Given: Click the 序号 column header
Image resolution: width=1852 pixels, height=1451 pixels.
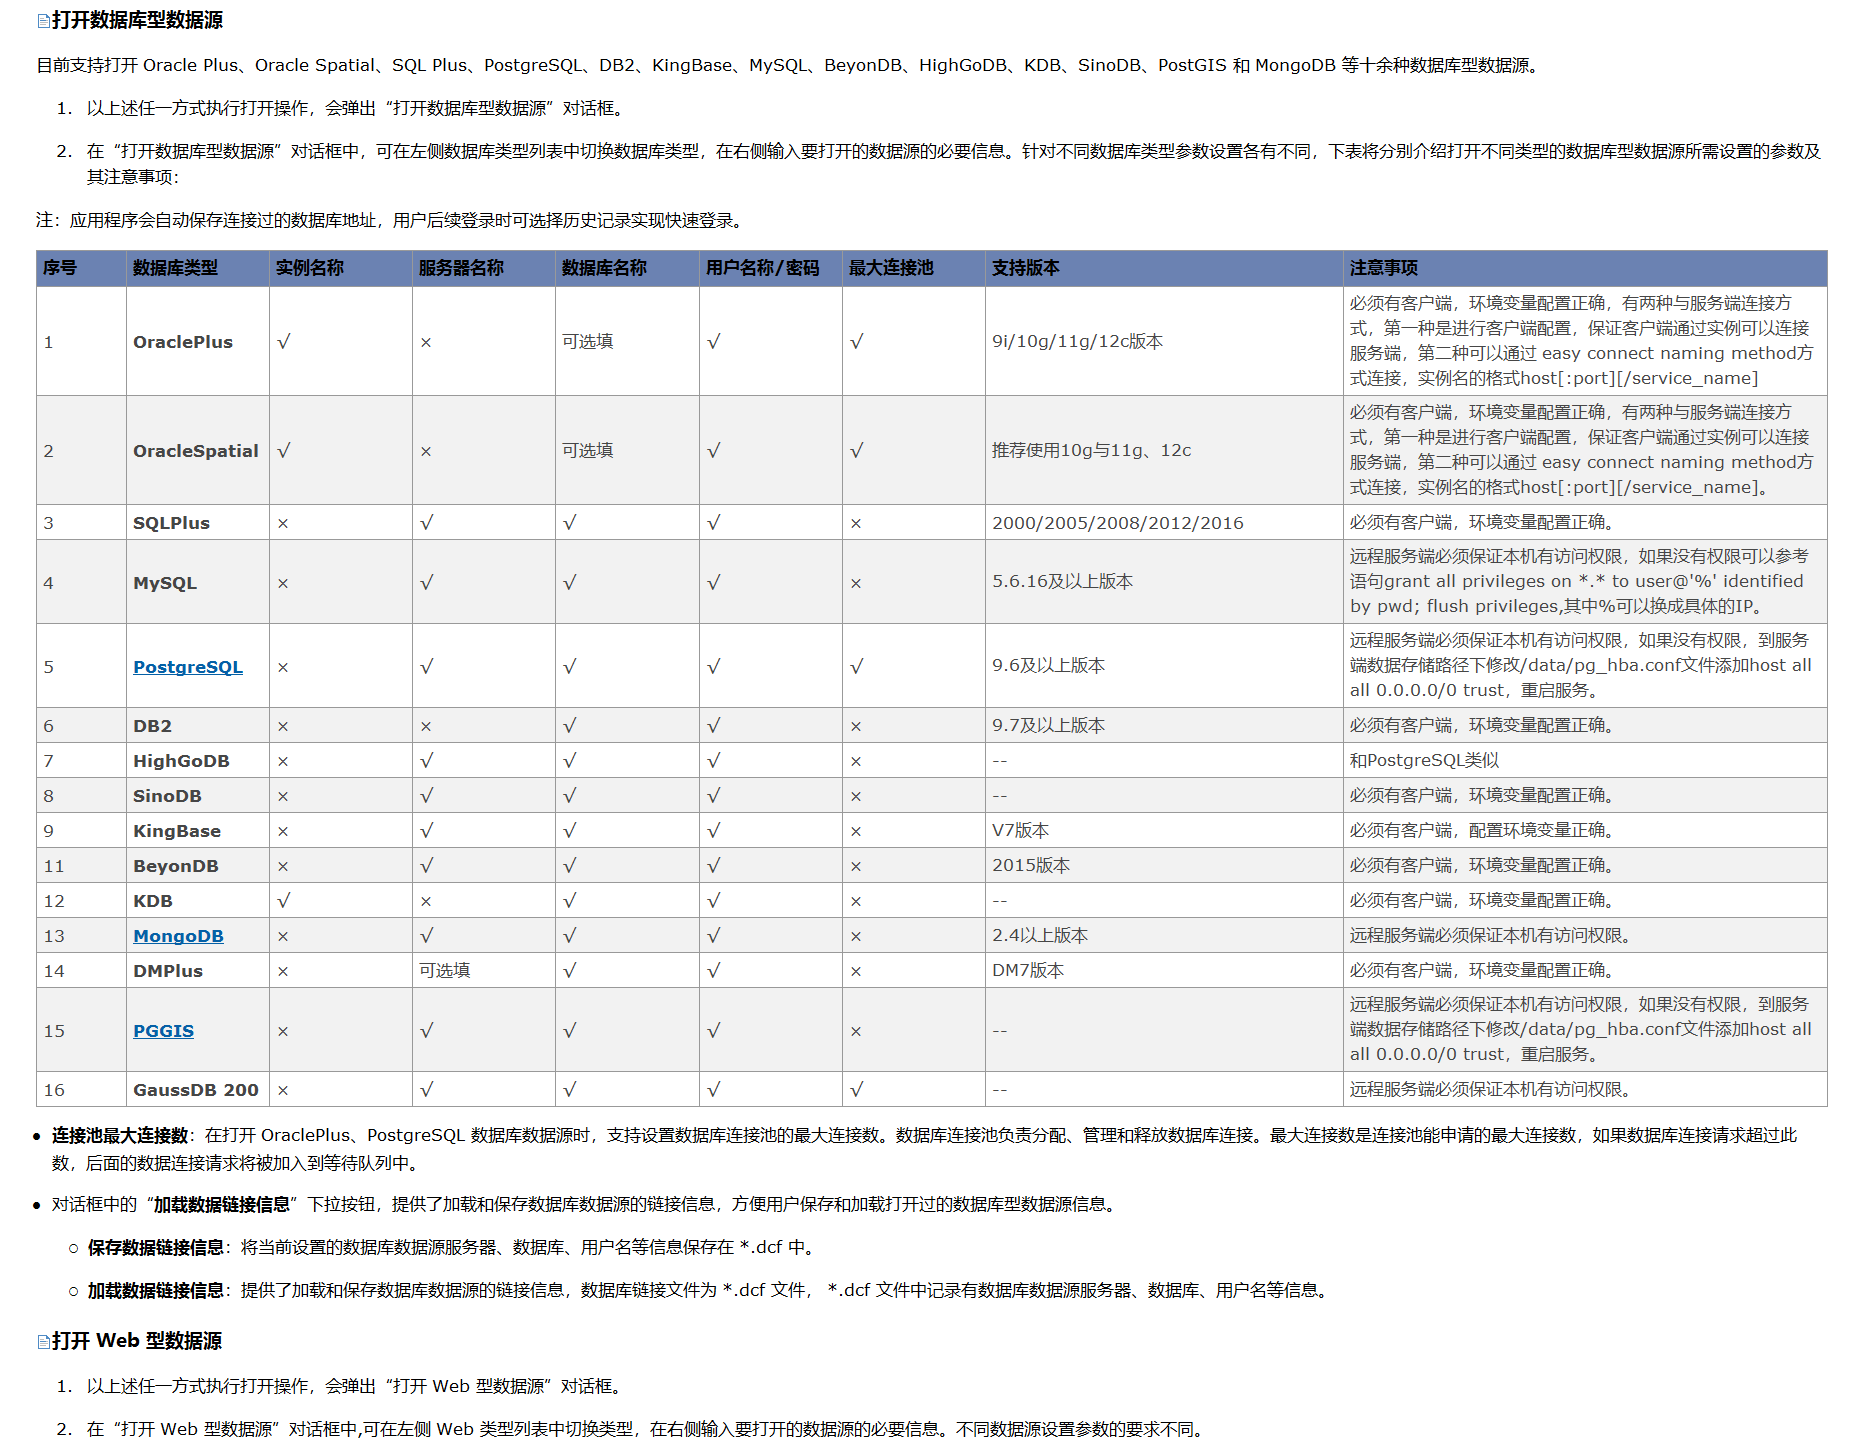Looking at the screenshot, I should point(81,268).
